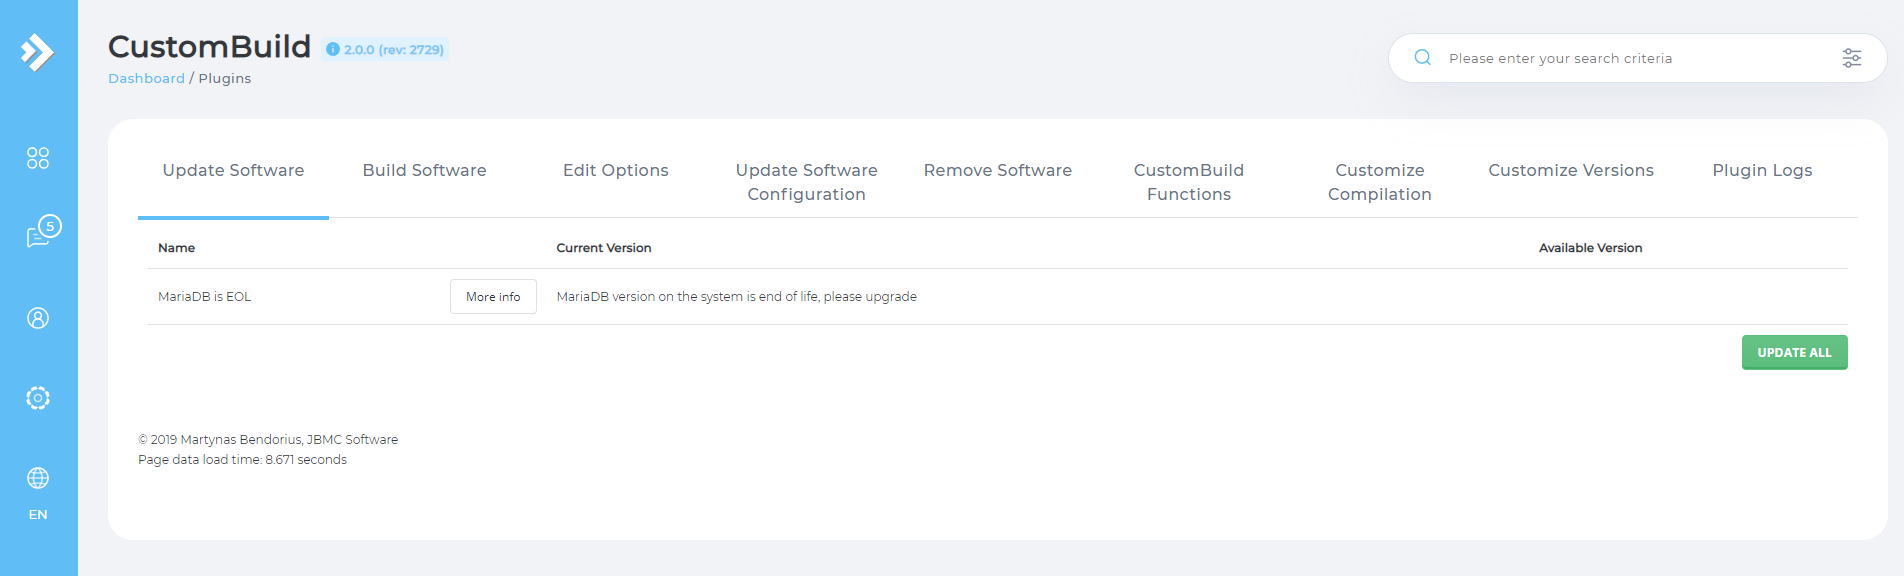
Task: Open the Customize Versions tab
Action: coord(1570,171)
